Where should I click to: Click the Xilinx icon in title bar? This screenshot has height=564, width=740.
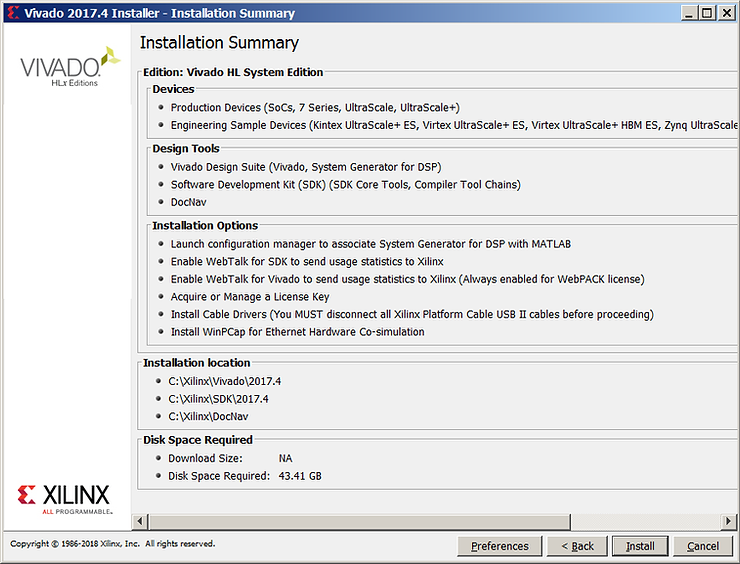pos(13,13)
